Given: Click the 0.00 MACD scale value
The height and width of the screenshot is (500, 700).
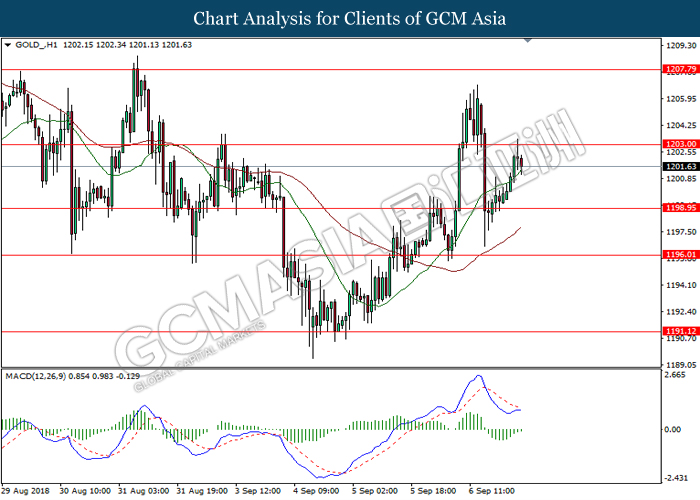Looking at the screenshot, I should [673, 429].
